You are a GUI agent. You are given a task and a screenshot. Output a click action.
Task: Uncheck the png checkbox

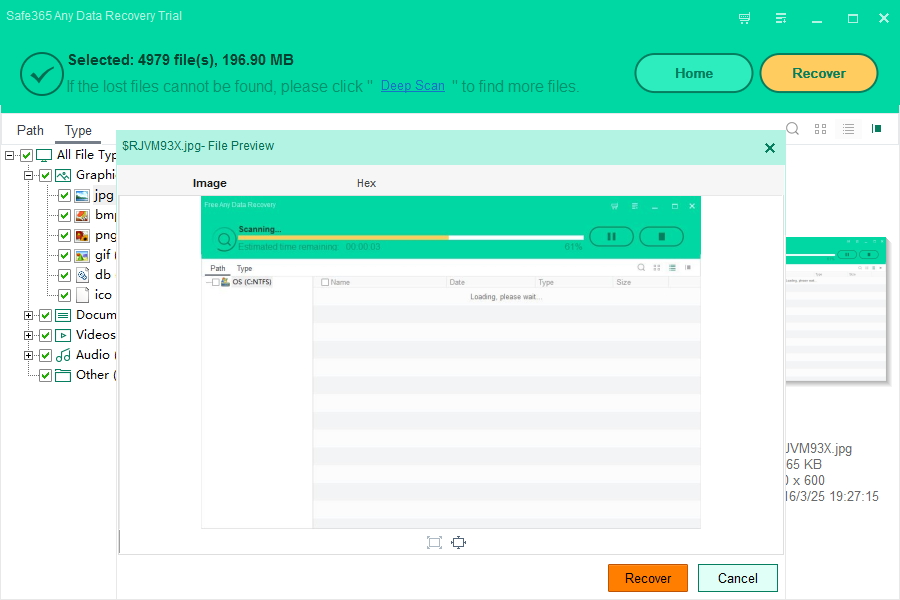(64, 236)
